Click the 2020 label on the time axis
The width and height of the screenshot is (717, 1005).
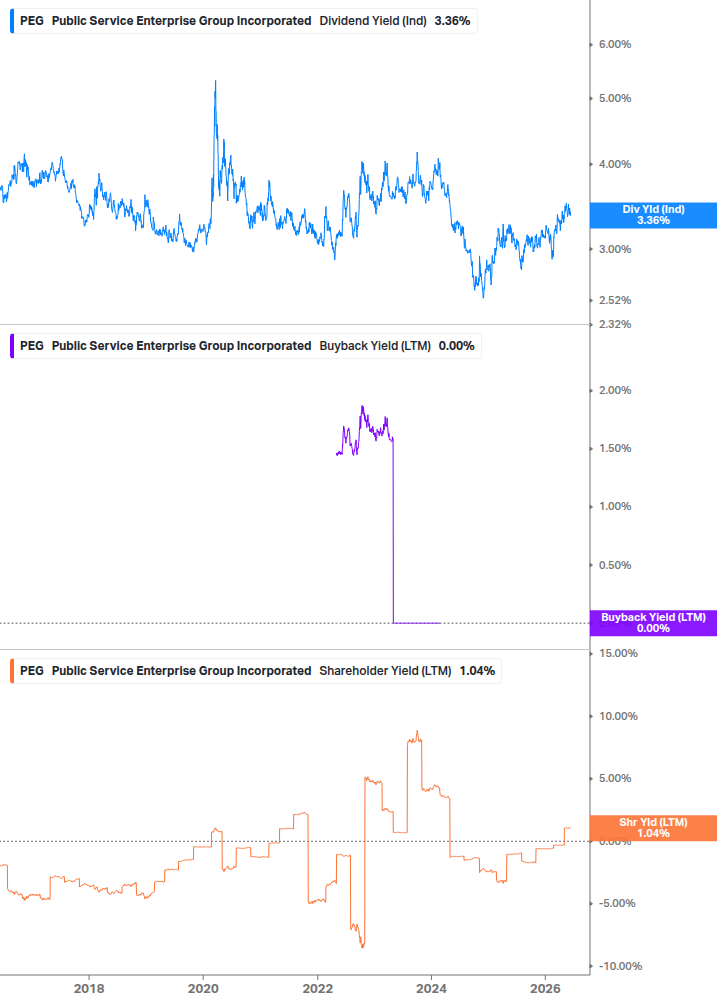203,988
